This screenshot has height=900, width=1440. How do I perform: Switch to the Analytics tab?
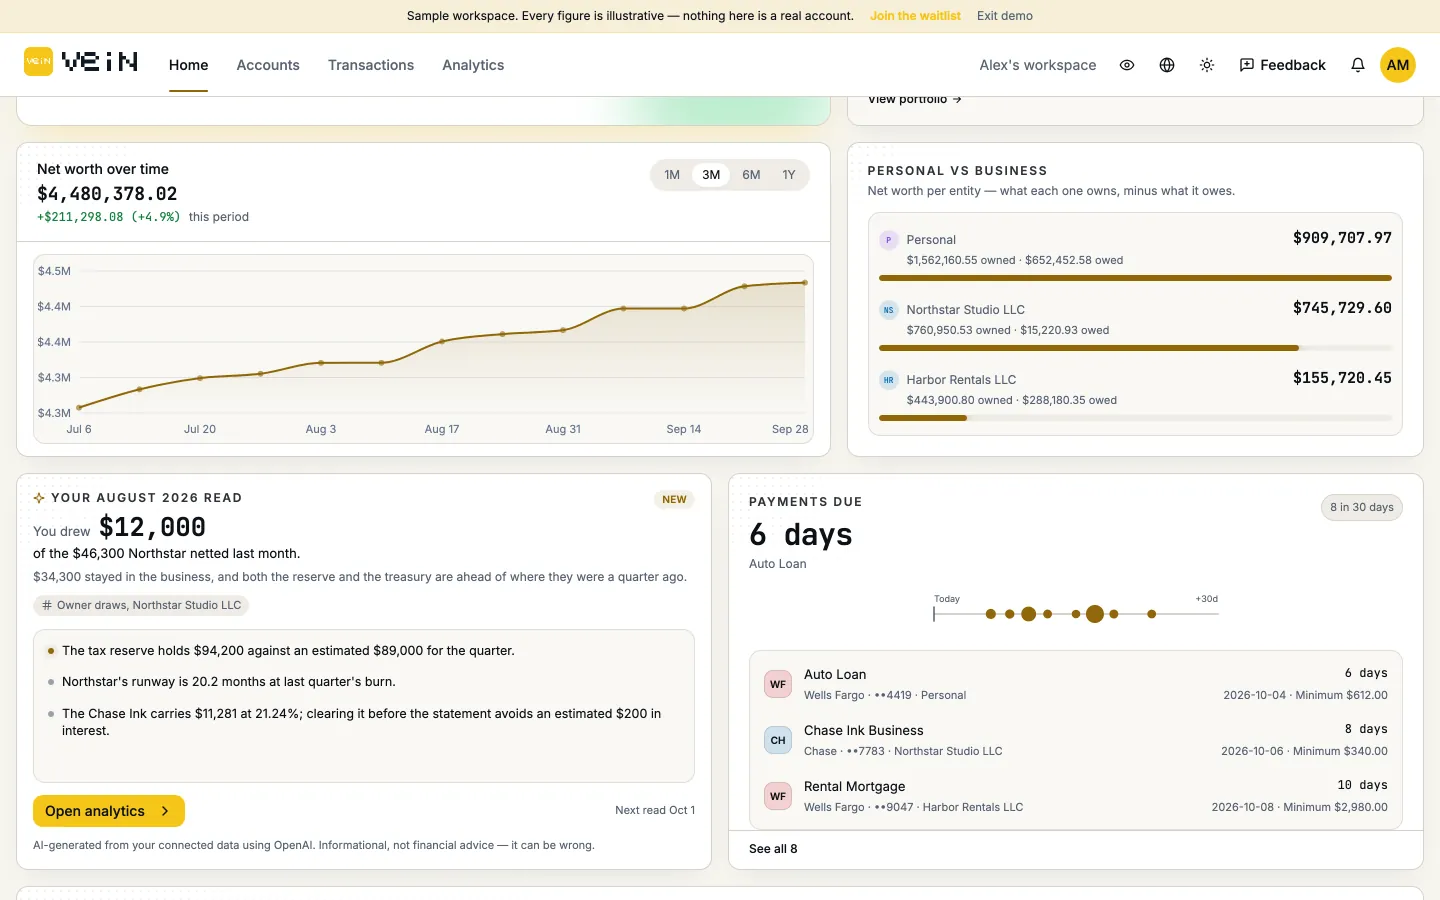[x=473, y=65]
